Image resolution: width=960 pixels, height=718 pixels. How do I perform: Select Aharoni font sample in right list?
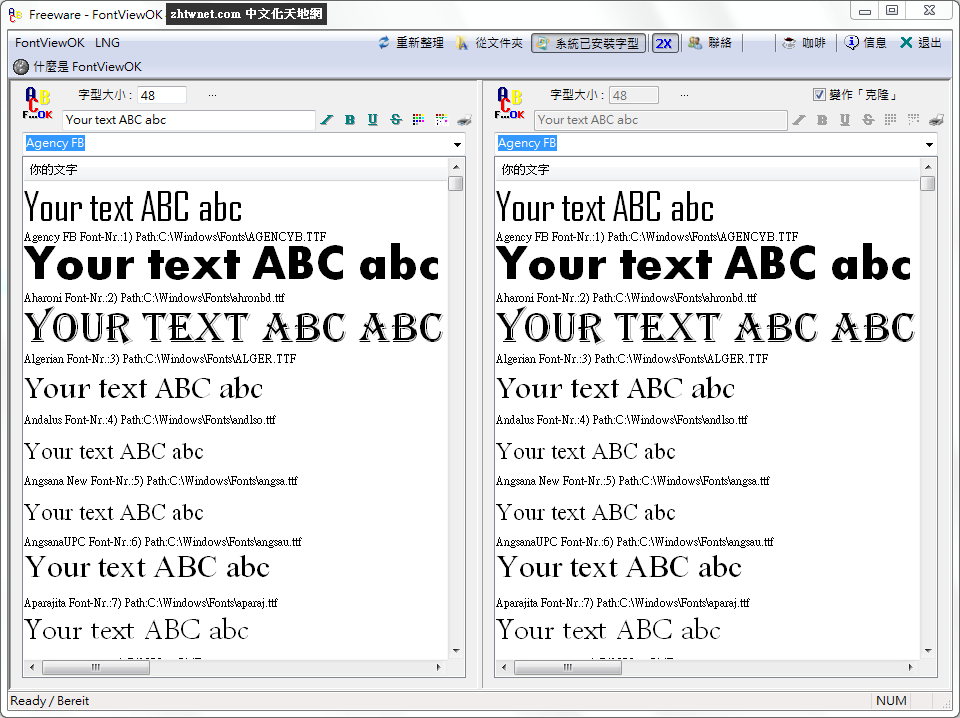point(703,264)
